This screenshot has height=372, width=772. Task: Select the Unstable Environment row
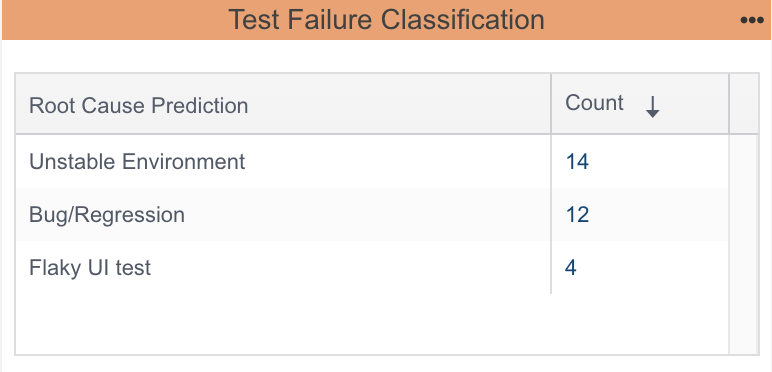(x=372, y=161)
